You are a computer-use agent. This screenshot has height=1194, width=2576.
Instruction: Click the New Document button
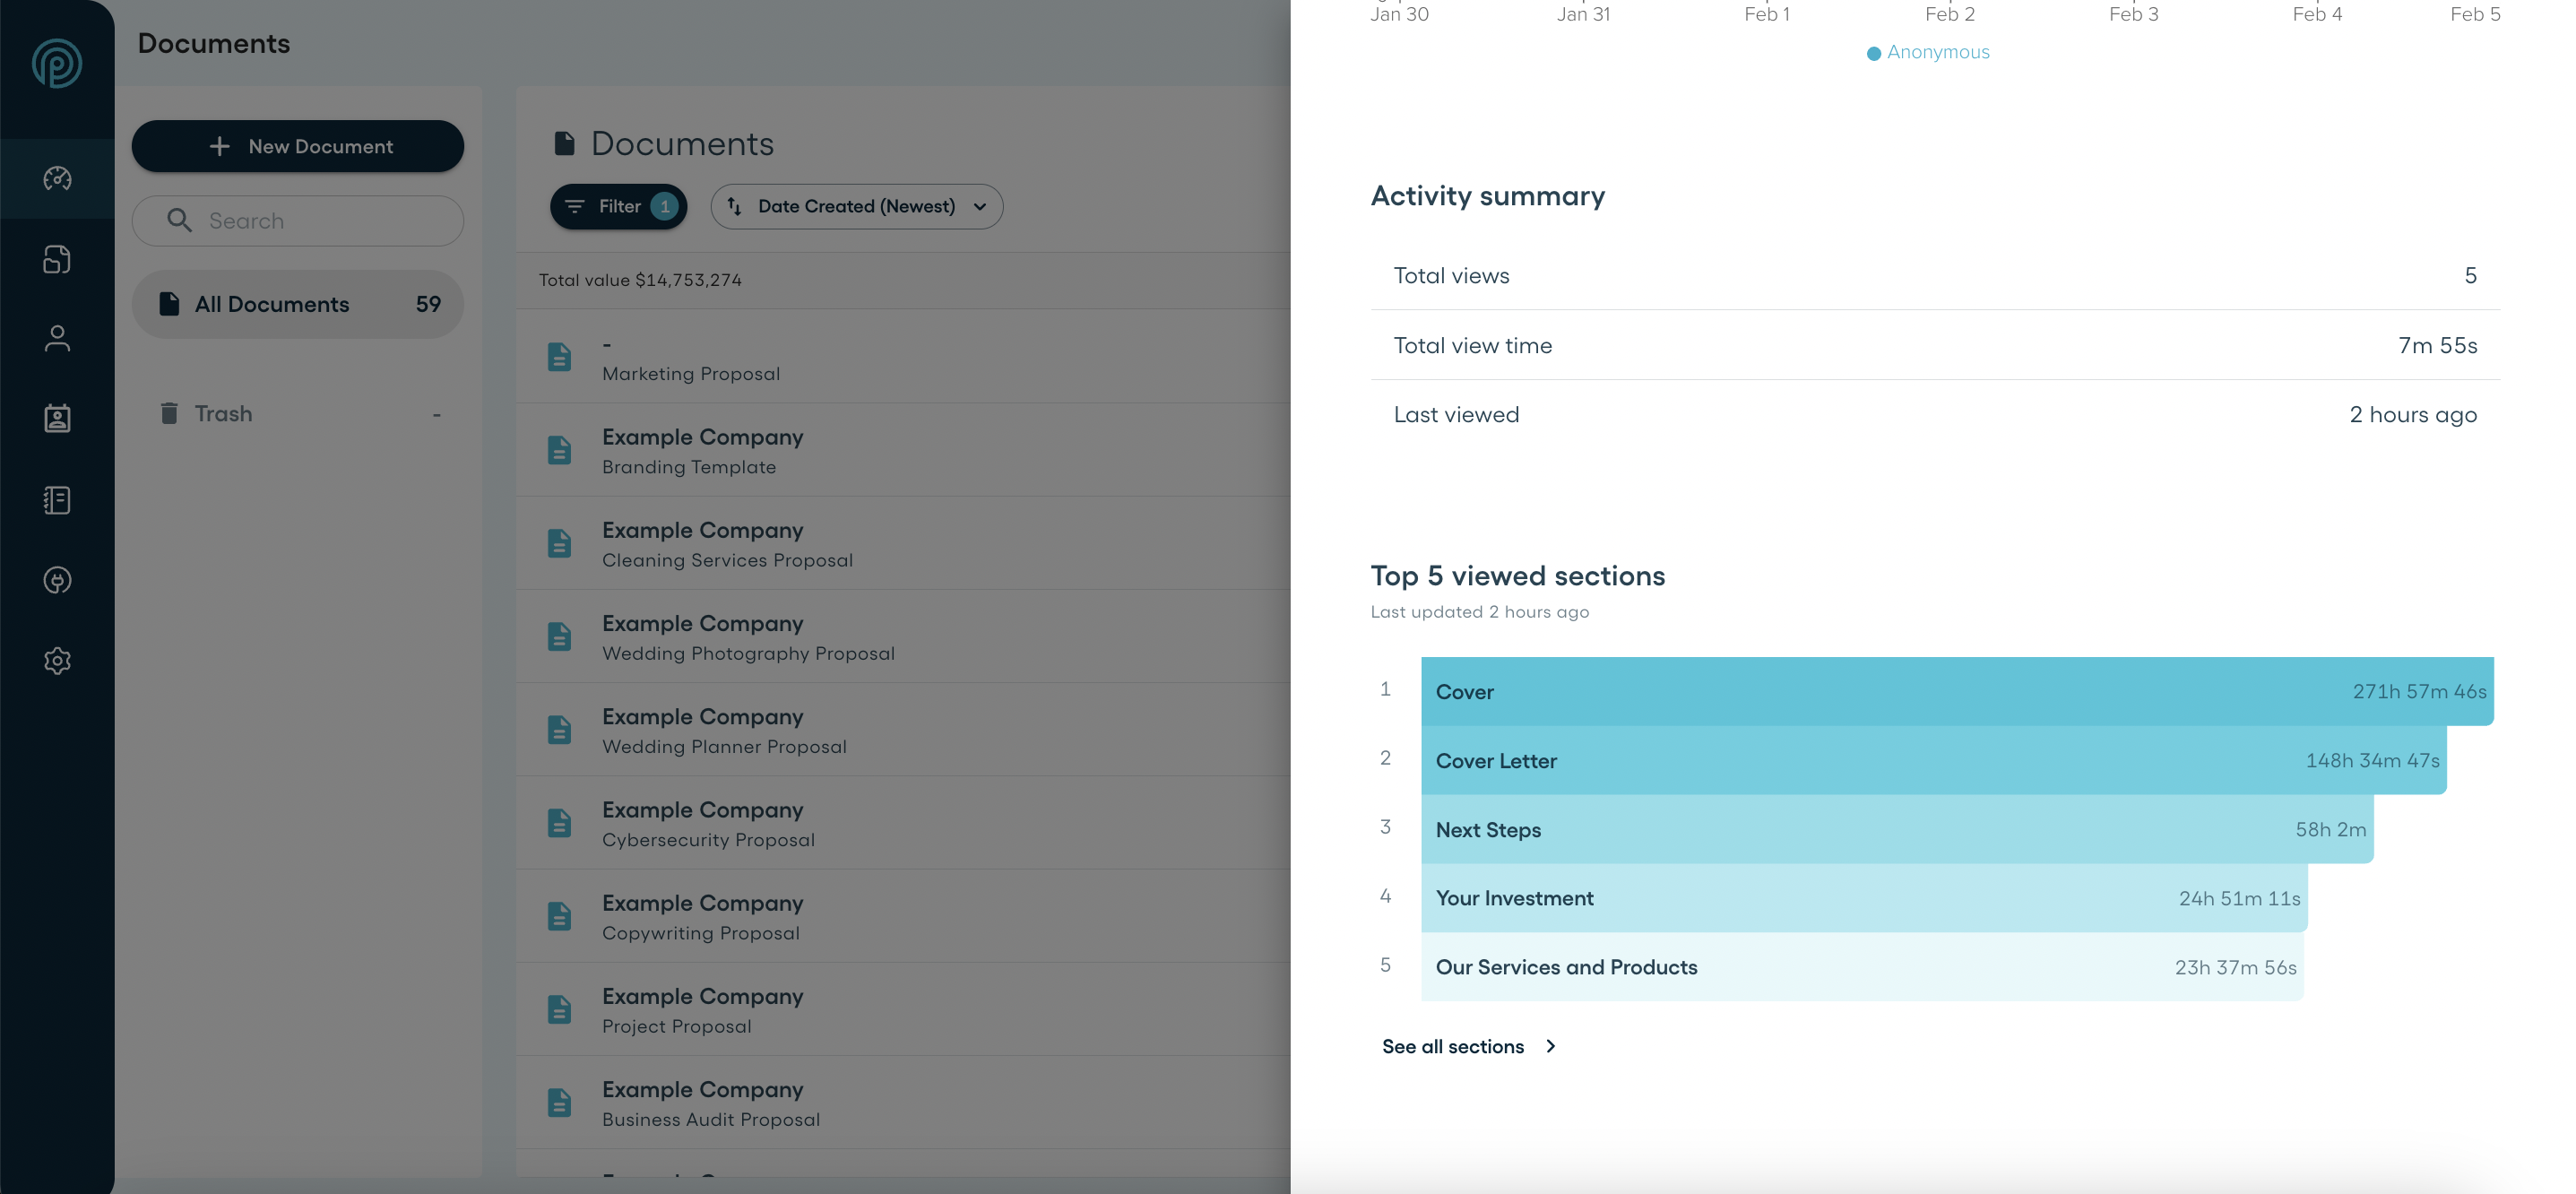point(297,146)
